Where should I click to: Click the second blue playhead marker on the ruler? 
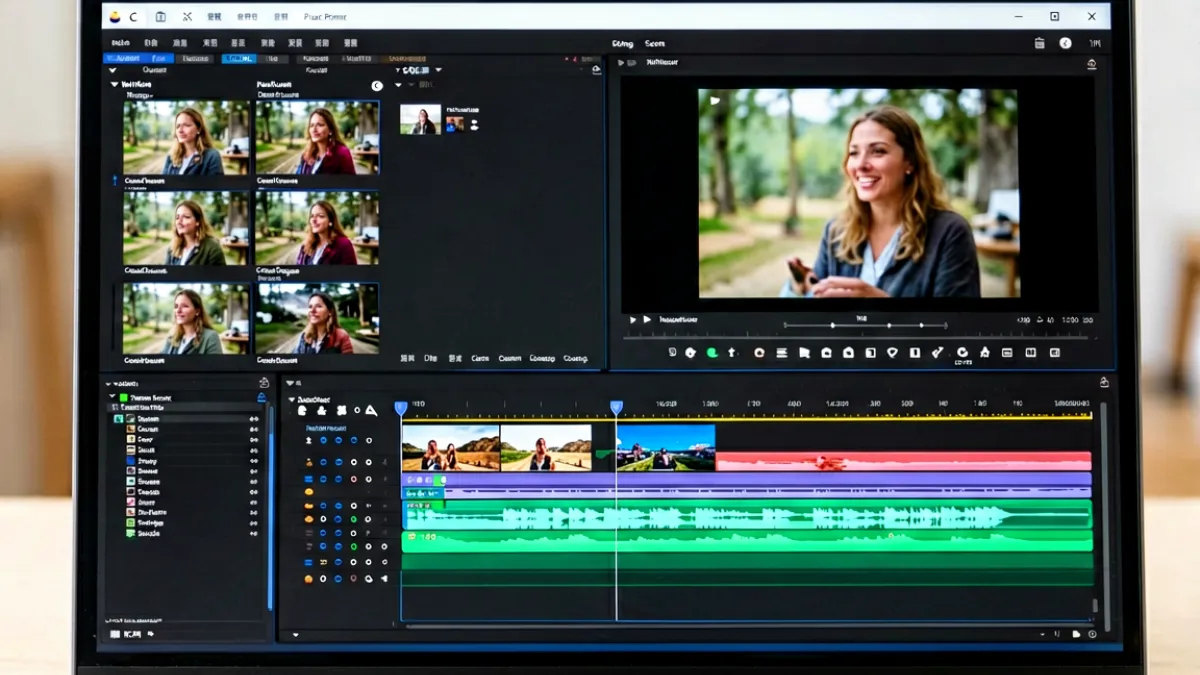click(616, 408)
